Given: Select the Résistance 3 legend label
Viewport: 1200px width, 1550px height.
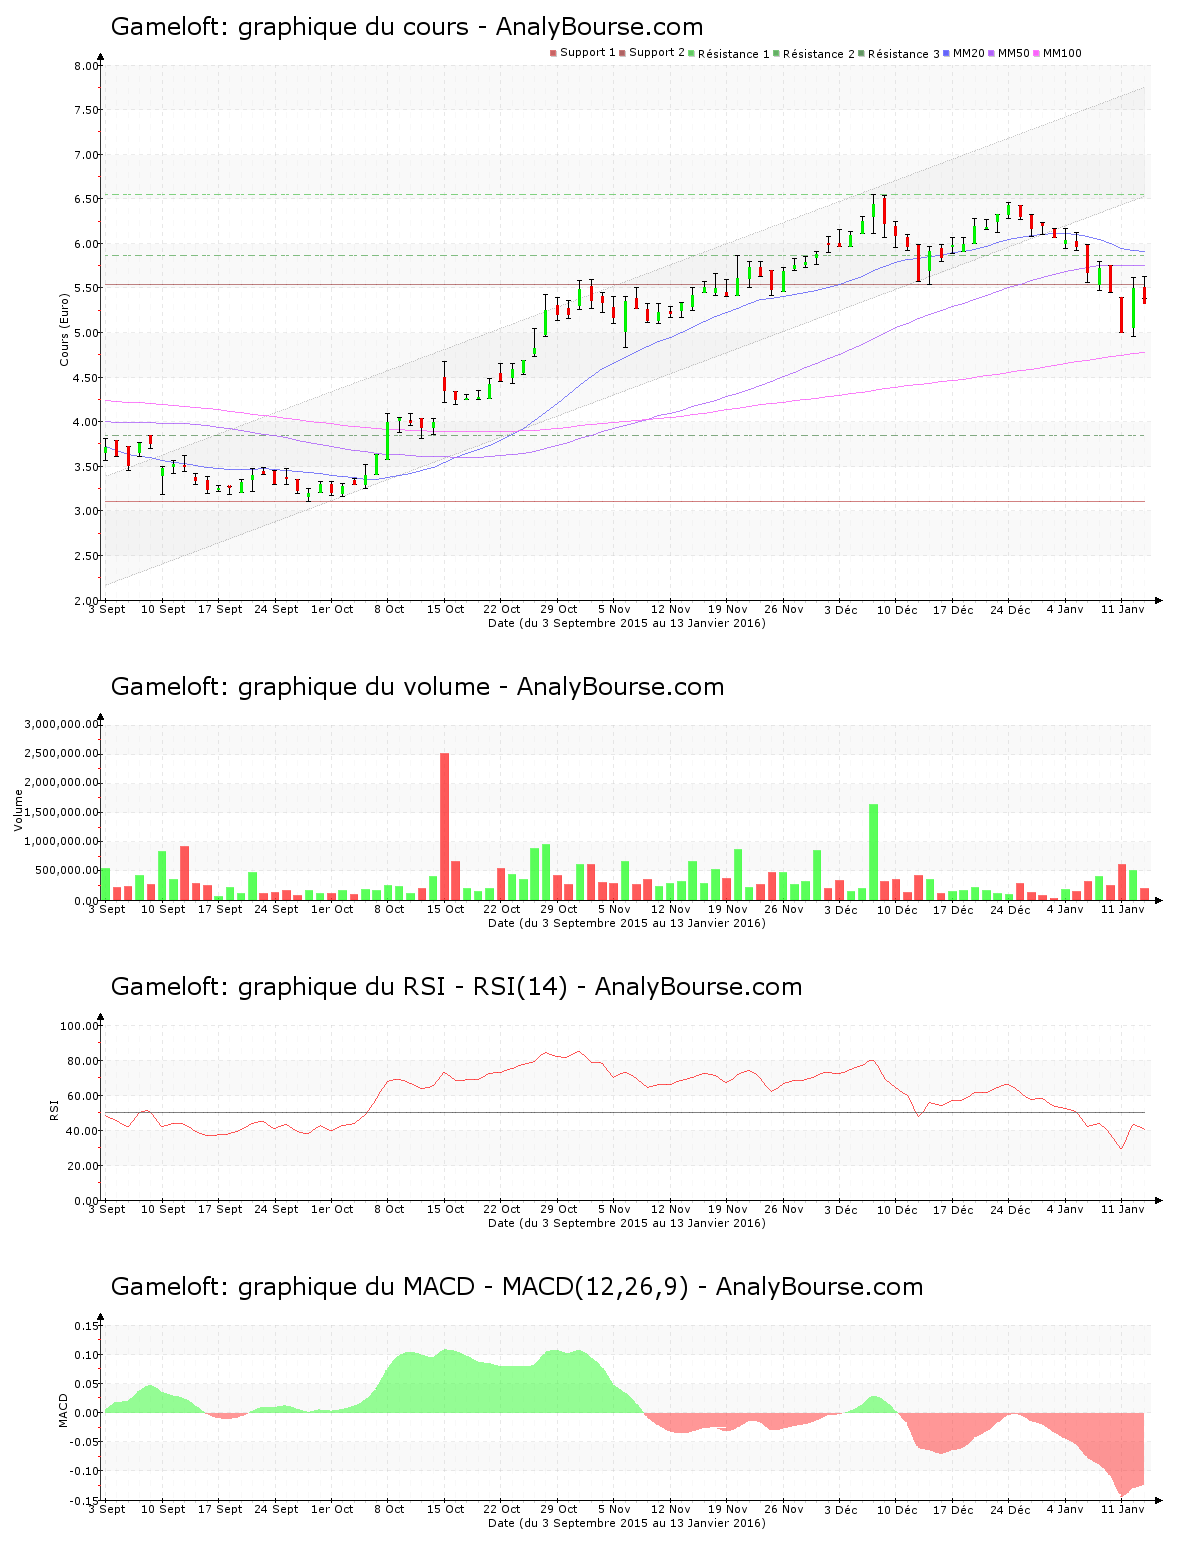Looking at the screenshot, I should tap(904, 53).
